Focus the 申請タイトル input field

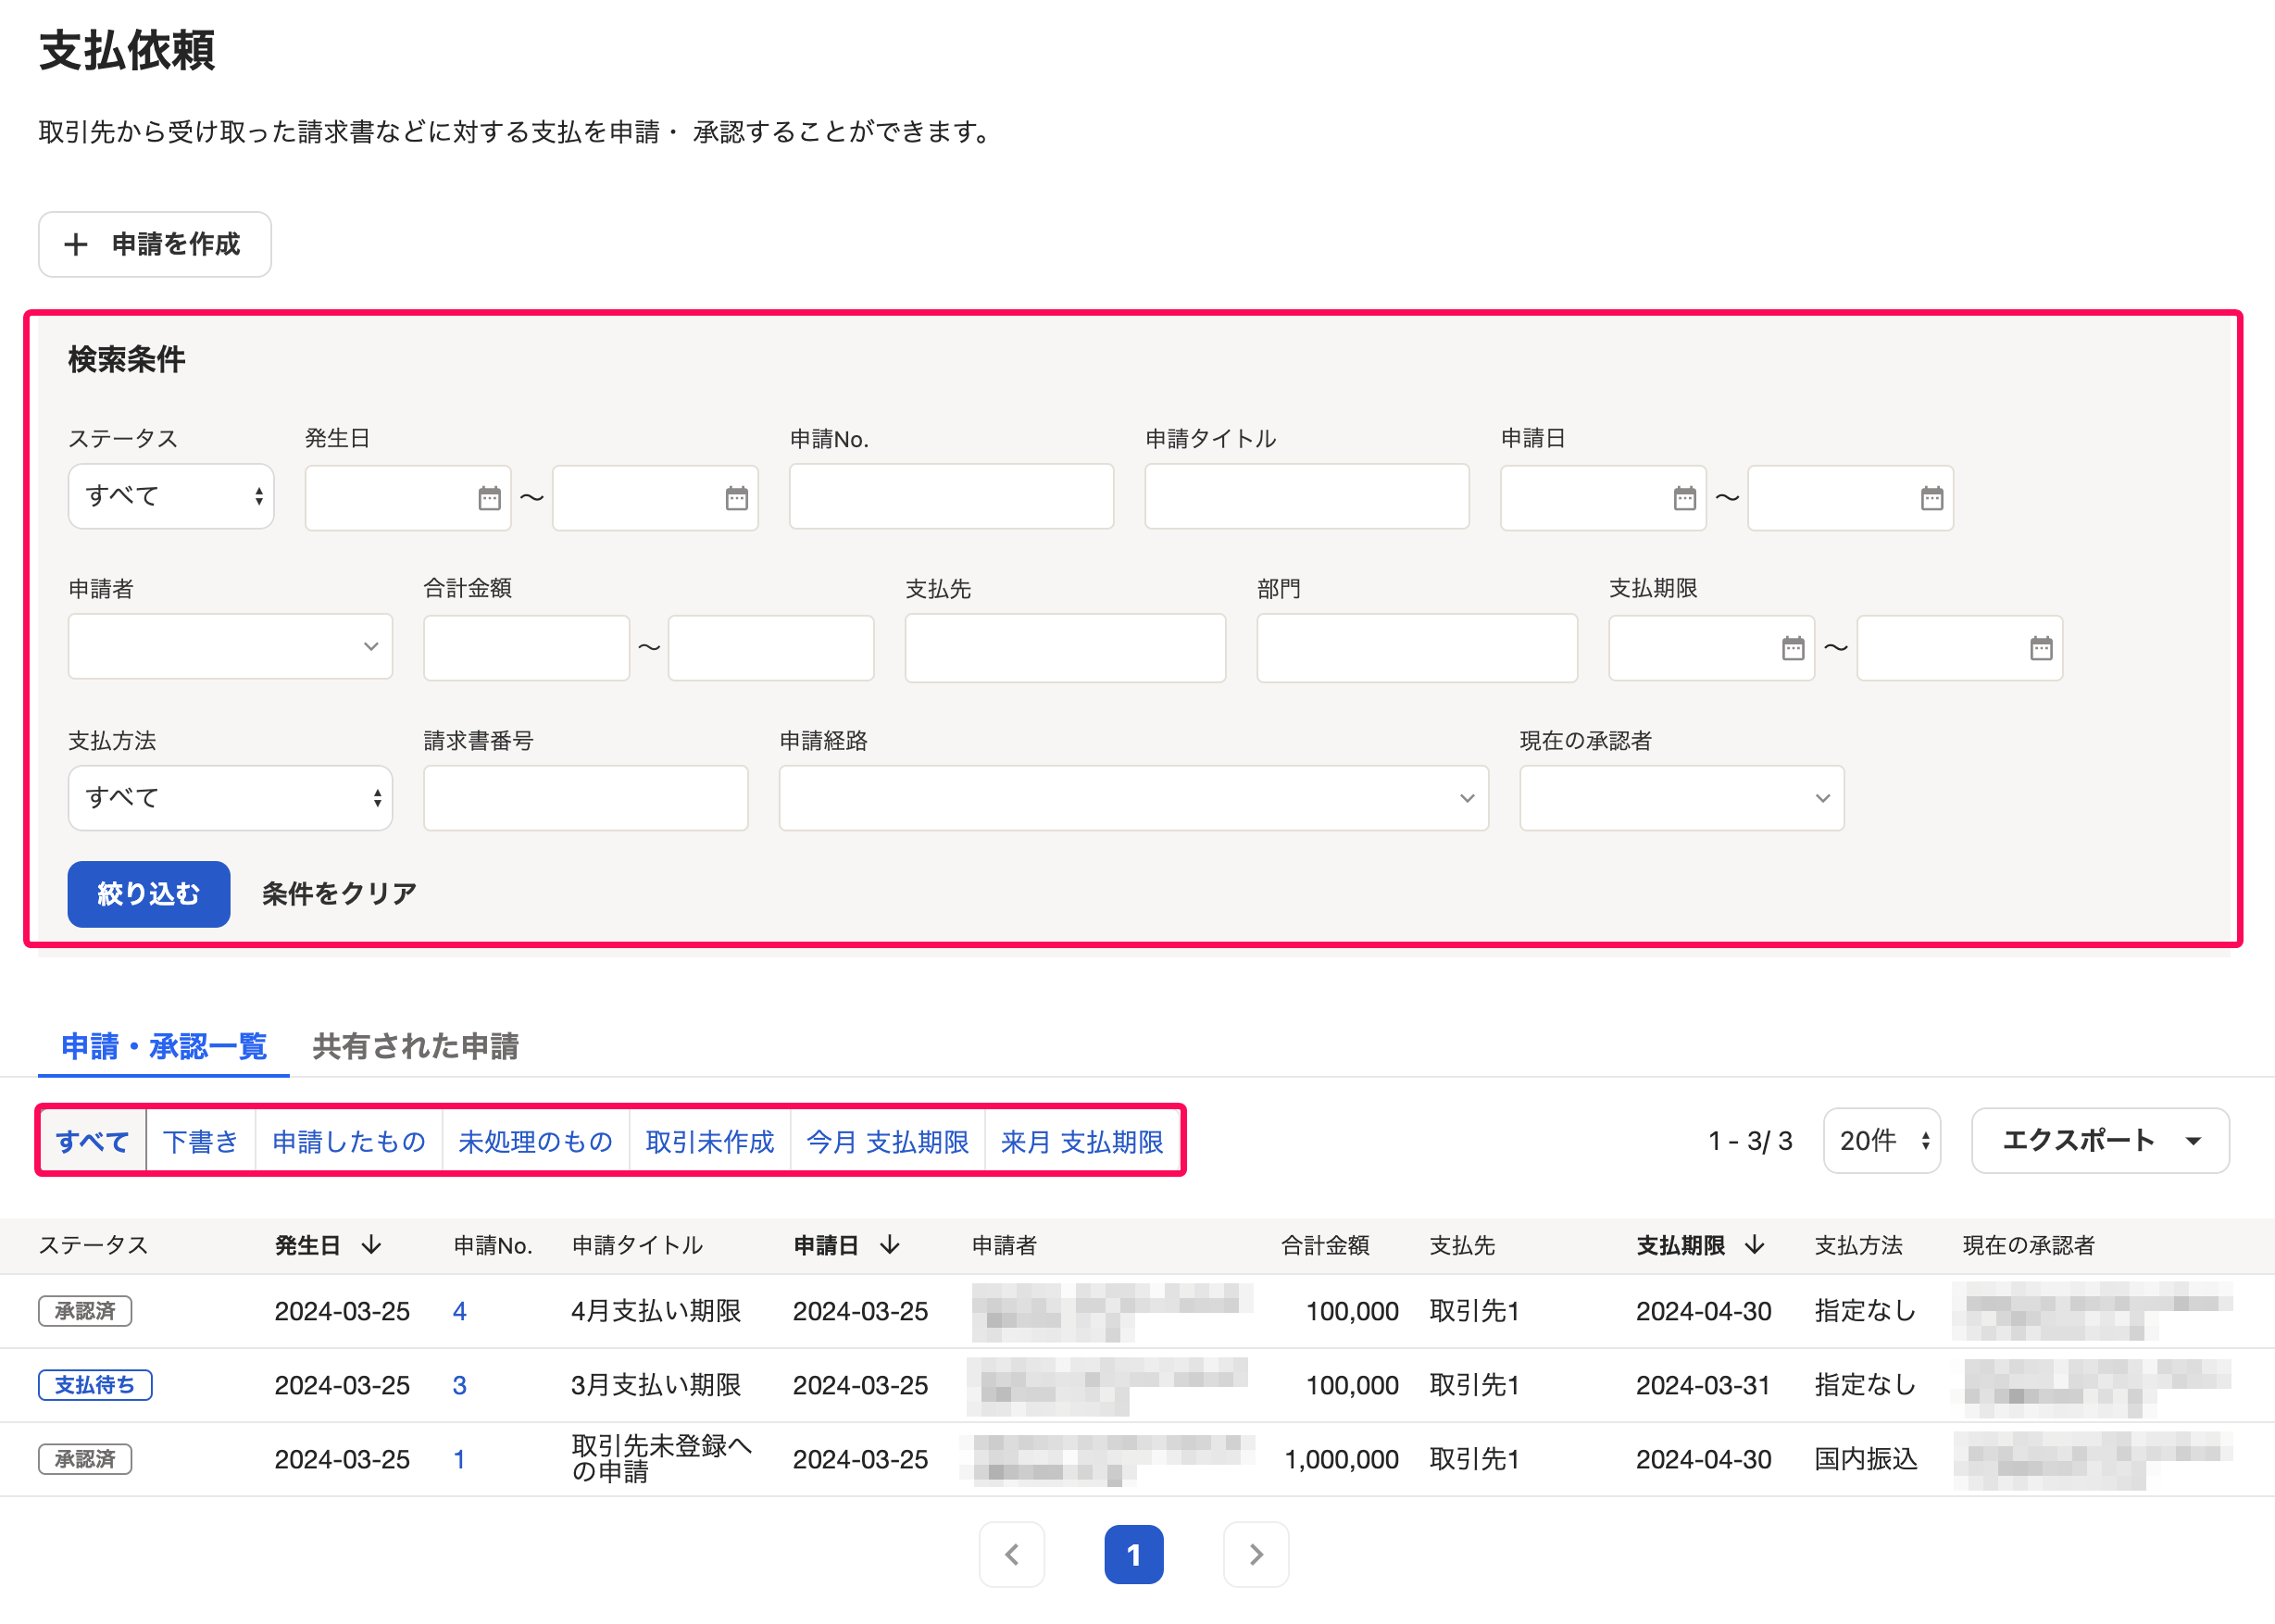click(1306, 496)
